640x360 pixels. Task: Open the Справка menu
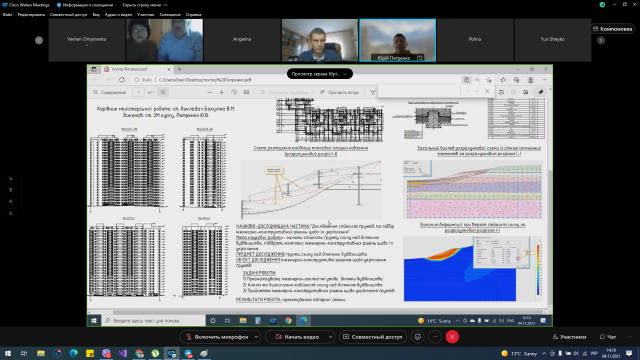click(x=193, y=14)
